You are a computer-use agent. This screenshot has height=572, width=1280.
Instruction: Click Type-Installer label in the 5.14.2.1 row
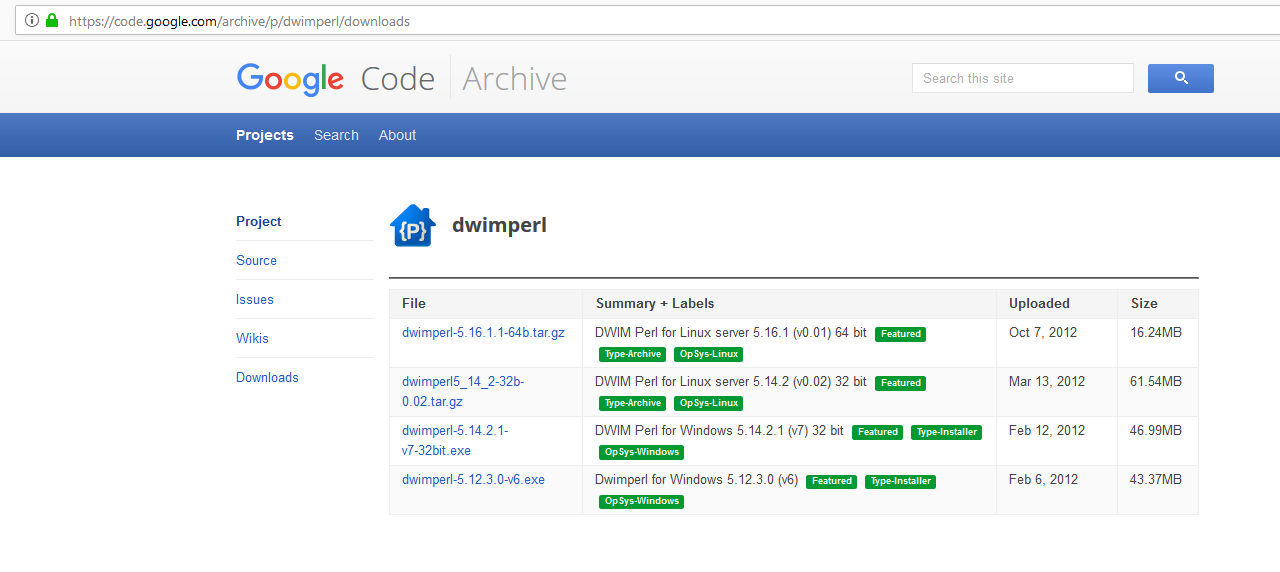[x=946, y=432]
